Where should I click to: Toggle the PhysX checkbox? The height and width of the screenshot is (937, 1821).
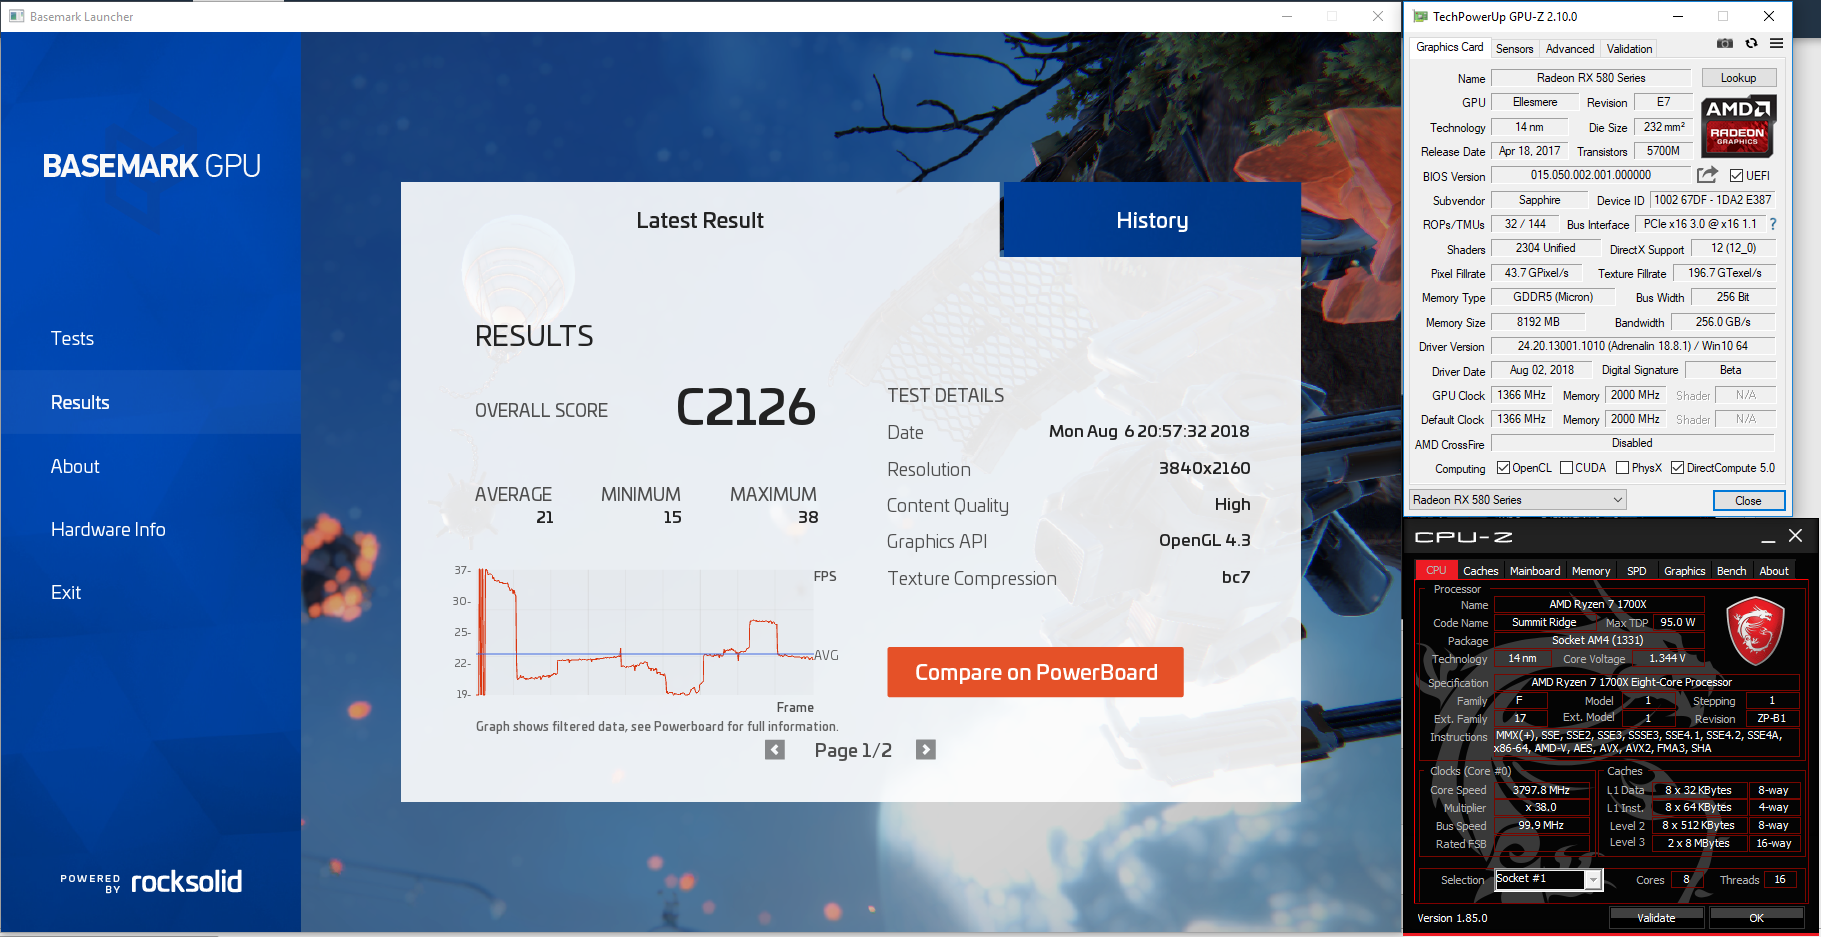pos(1623,468)
